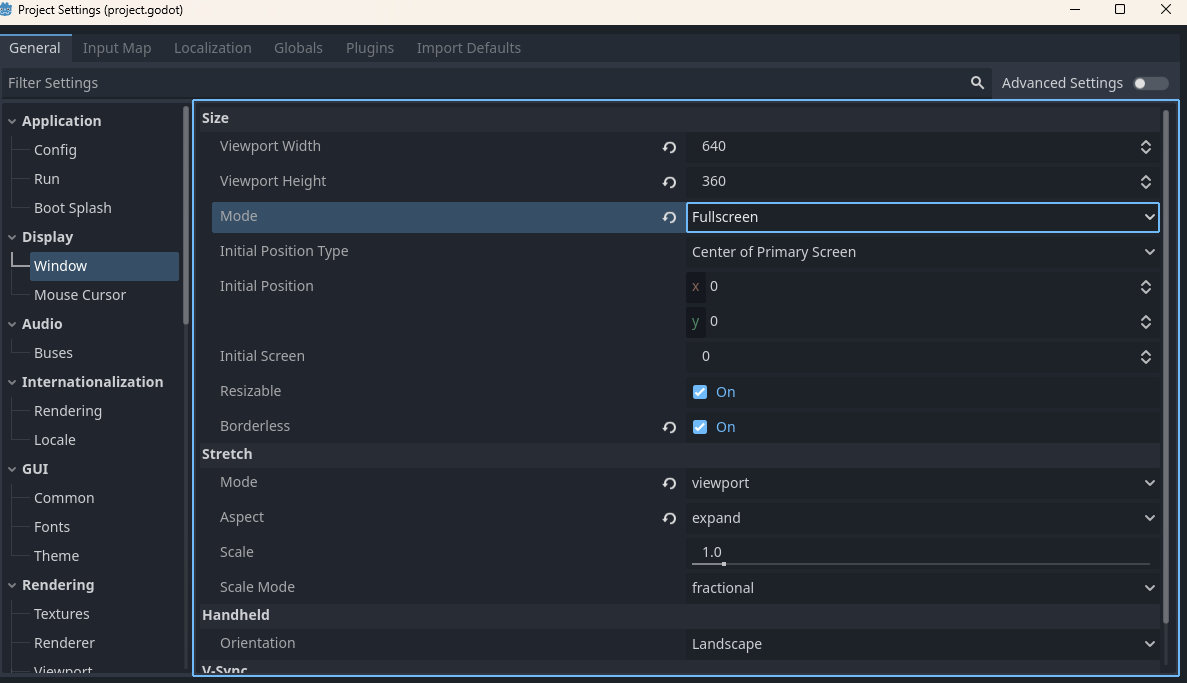
Task: Select Theme under GUI
Action: (56, 556)
